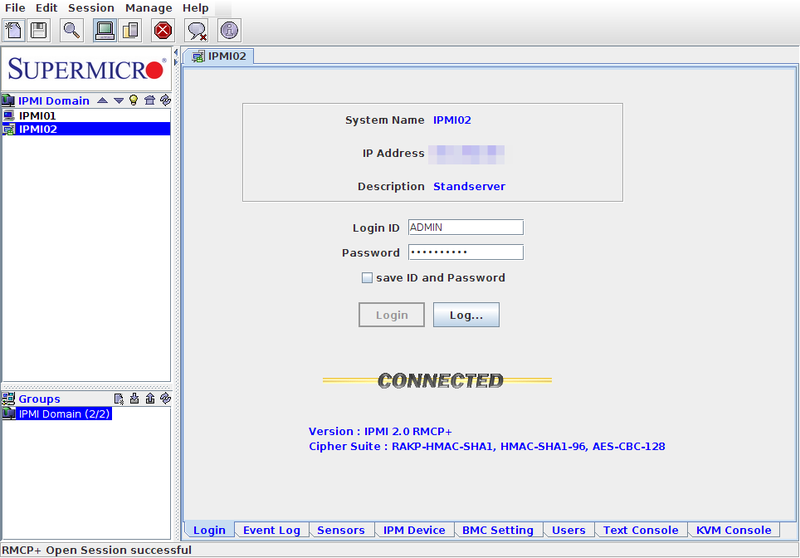This screenshot has width=800, height=558.
Task: Select the IPMI02 document tab
Action: tap(219, 56)
